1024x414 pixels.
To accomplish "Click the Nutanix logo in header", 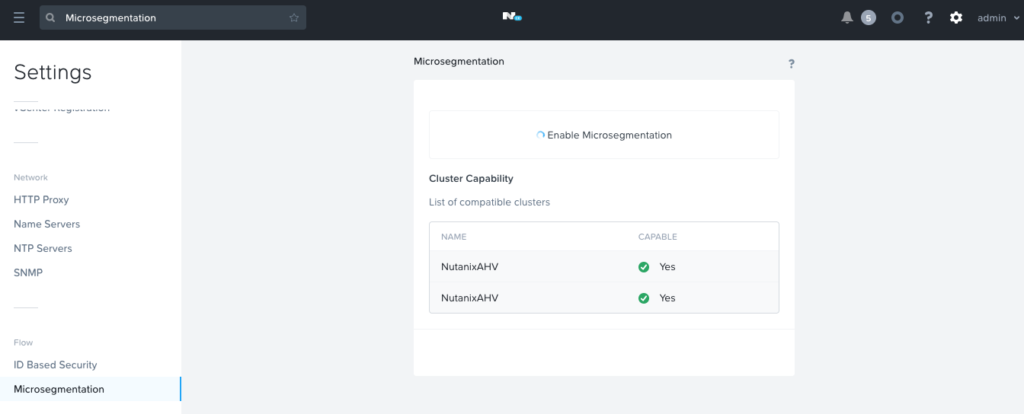I will click(x=512, y=17).
